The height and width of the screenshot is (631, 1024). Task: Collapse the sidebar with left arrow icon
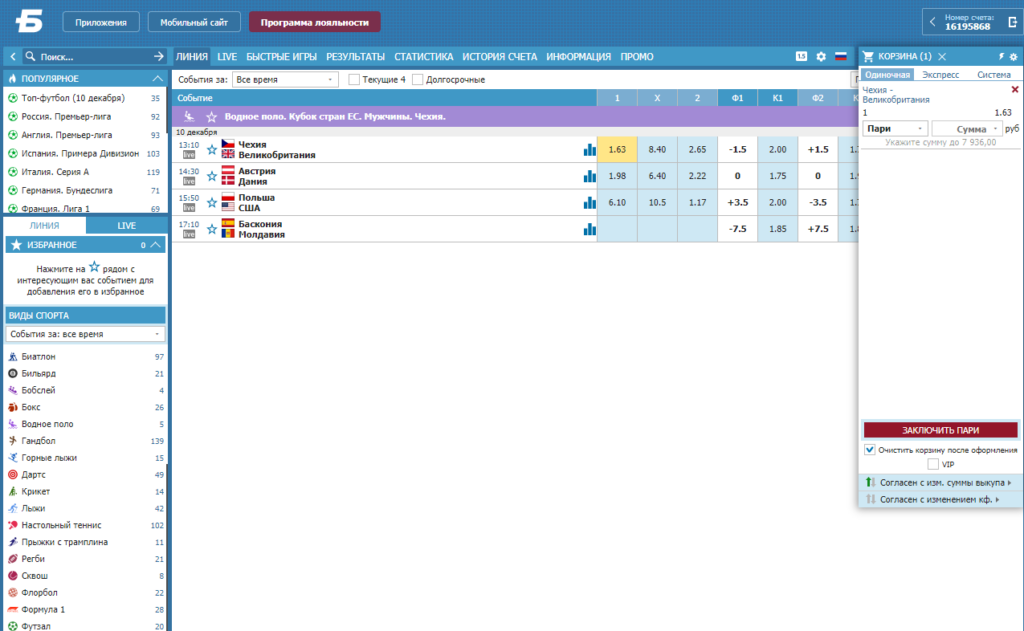click(x=12, y=57)
